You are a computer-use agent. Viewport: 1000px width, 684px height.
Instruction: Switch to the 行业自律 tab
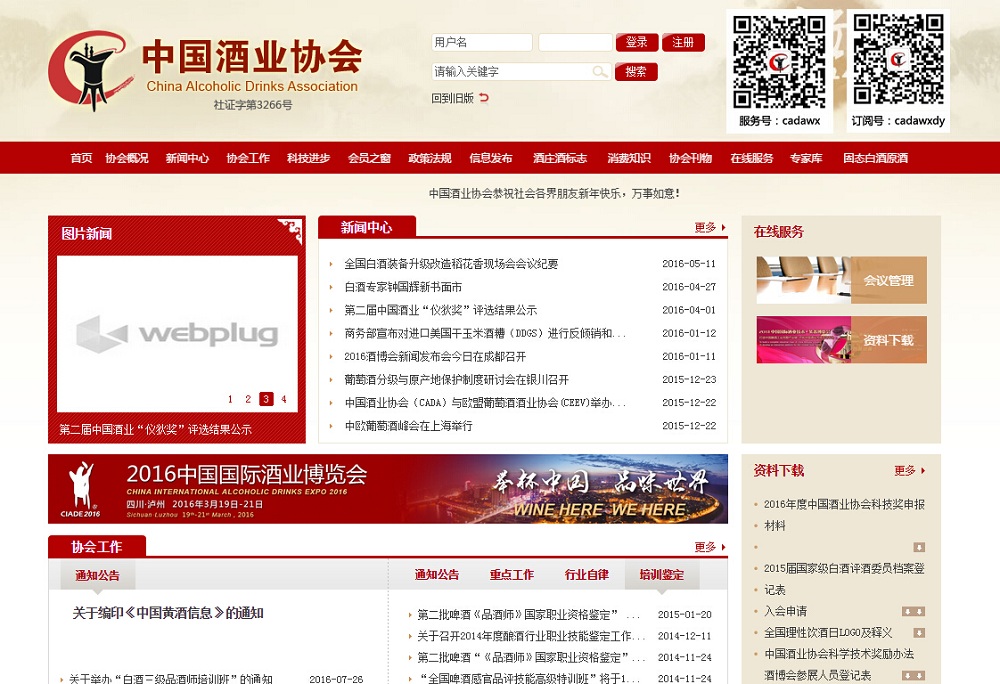pos(587,575)
